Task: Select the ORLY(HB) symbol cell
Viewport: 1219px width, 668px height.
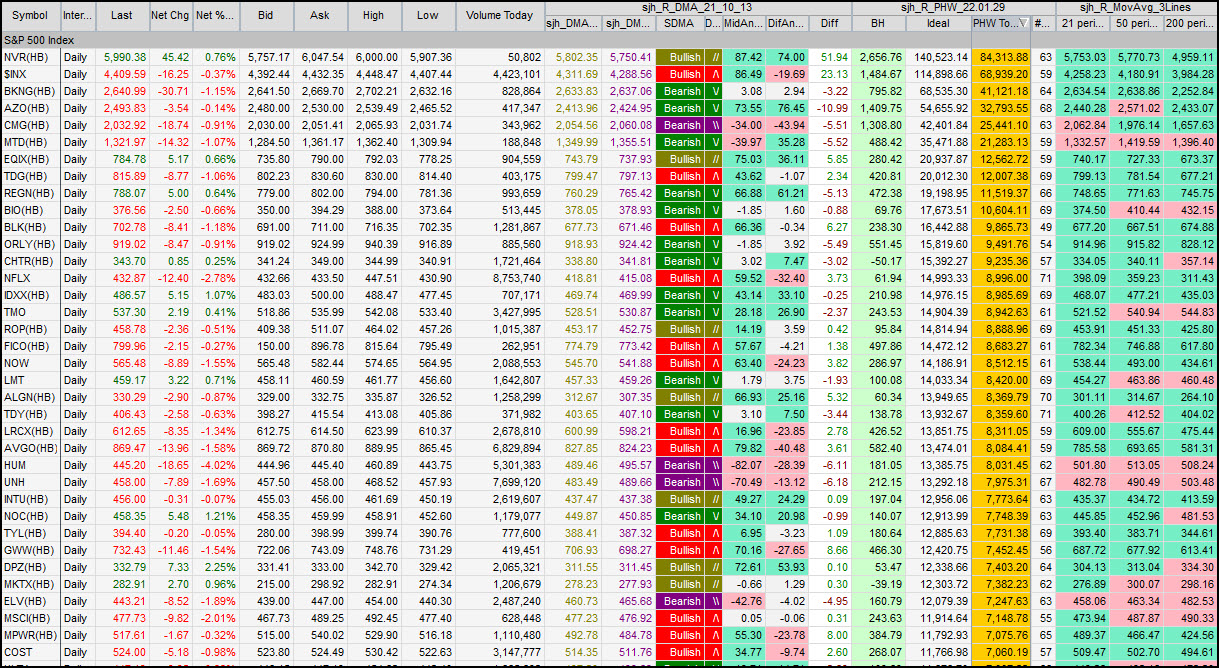Action: coord(30,244)
